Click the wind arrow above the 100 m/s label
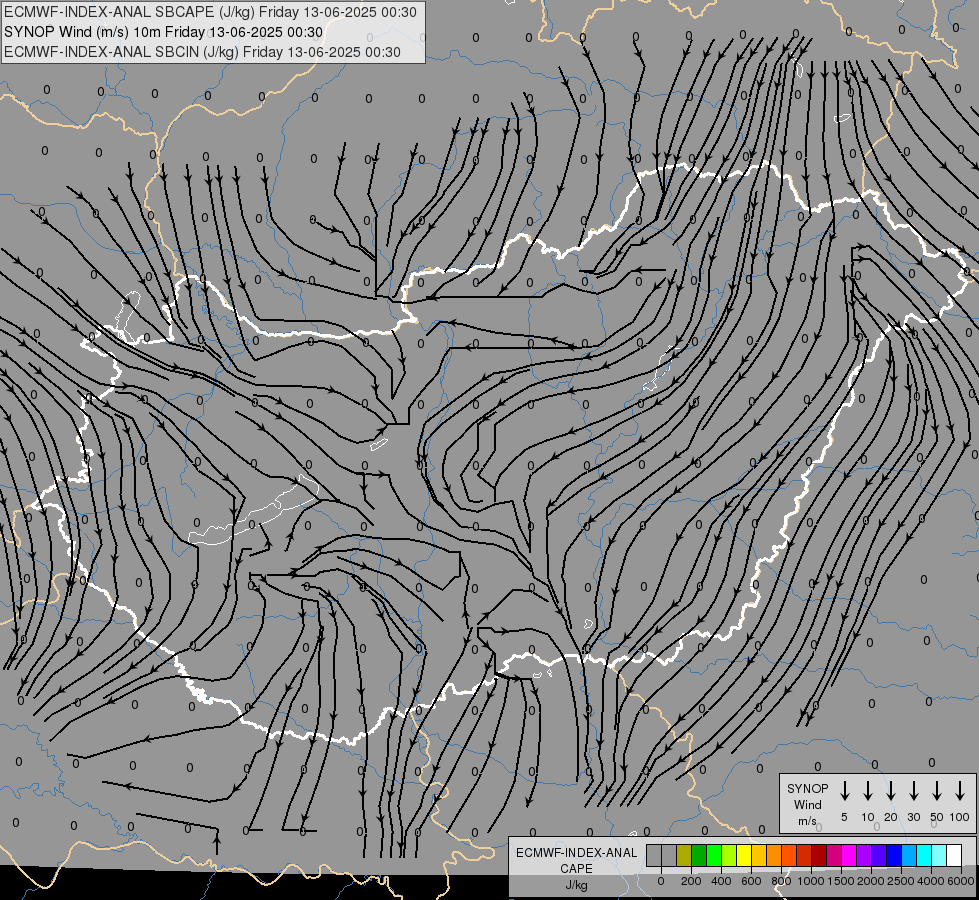The image size is (979, 900). tap(960, 791)
